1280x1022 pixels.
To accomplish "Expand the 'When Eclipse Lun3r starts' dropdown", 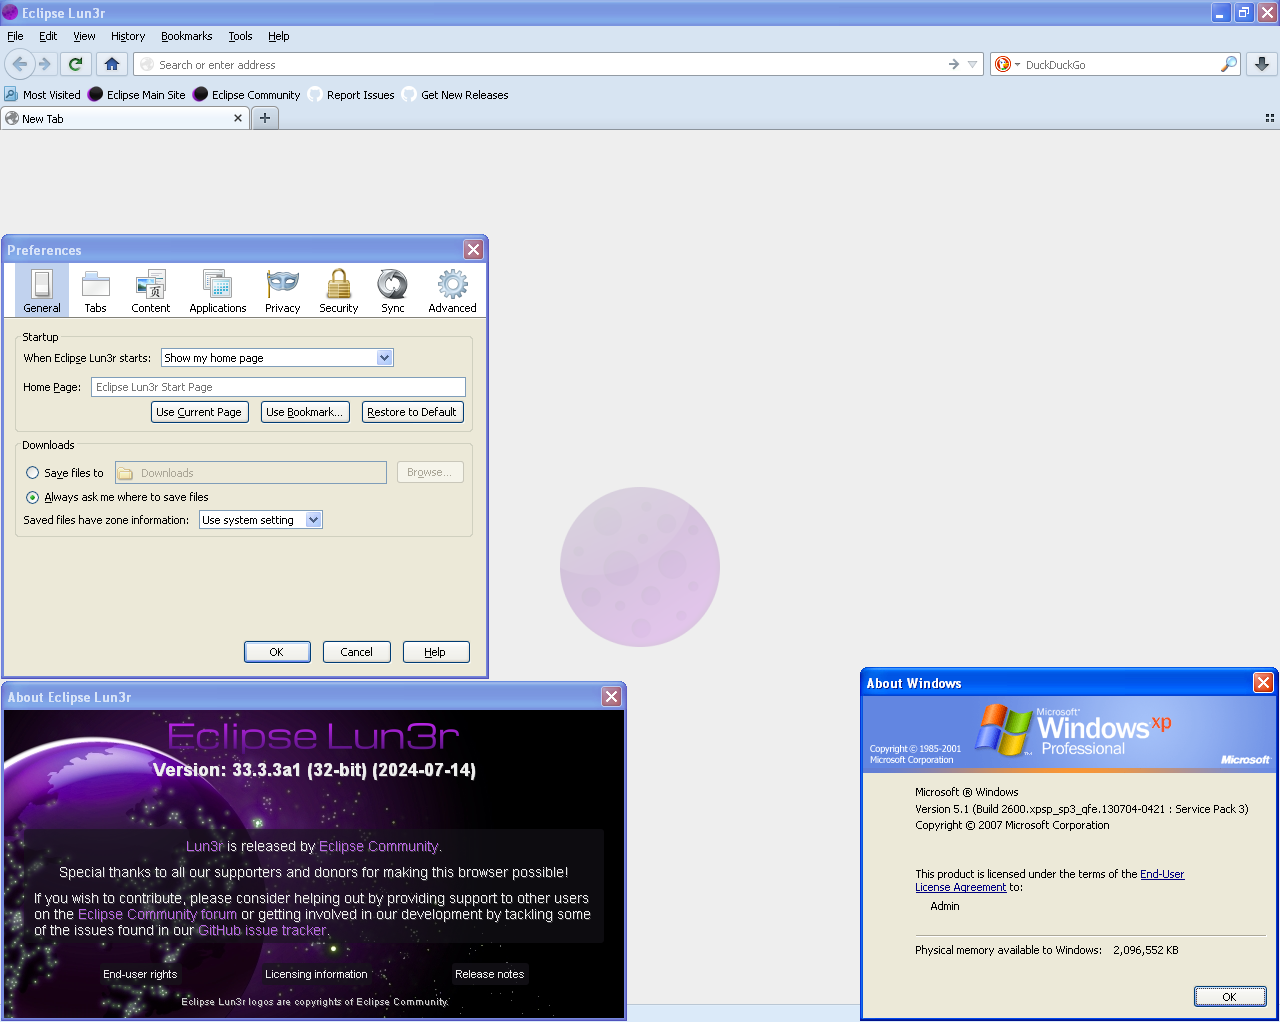I will pos(384,358).
